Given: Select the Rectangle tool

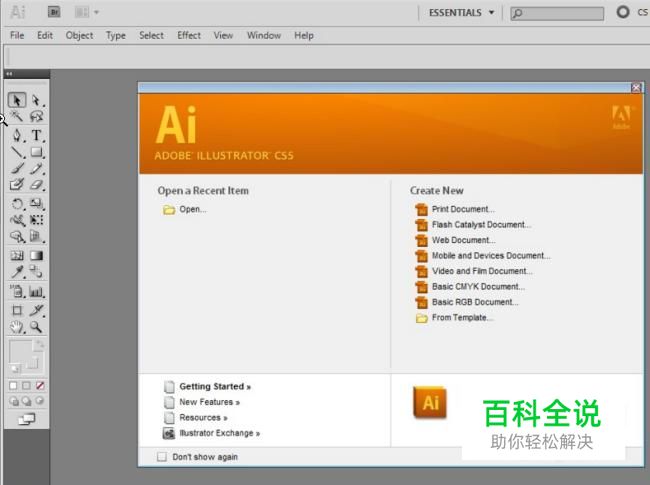Looking at the screenshot, I should [x=36, y=152].
